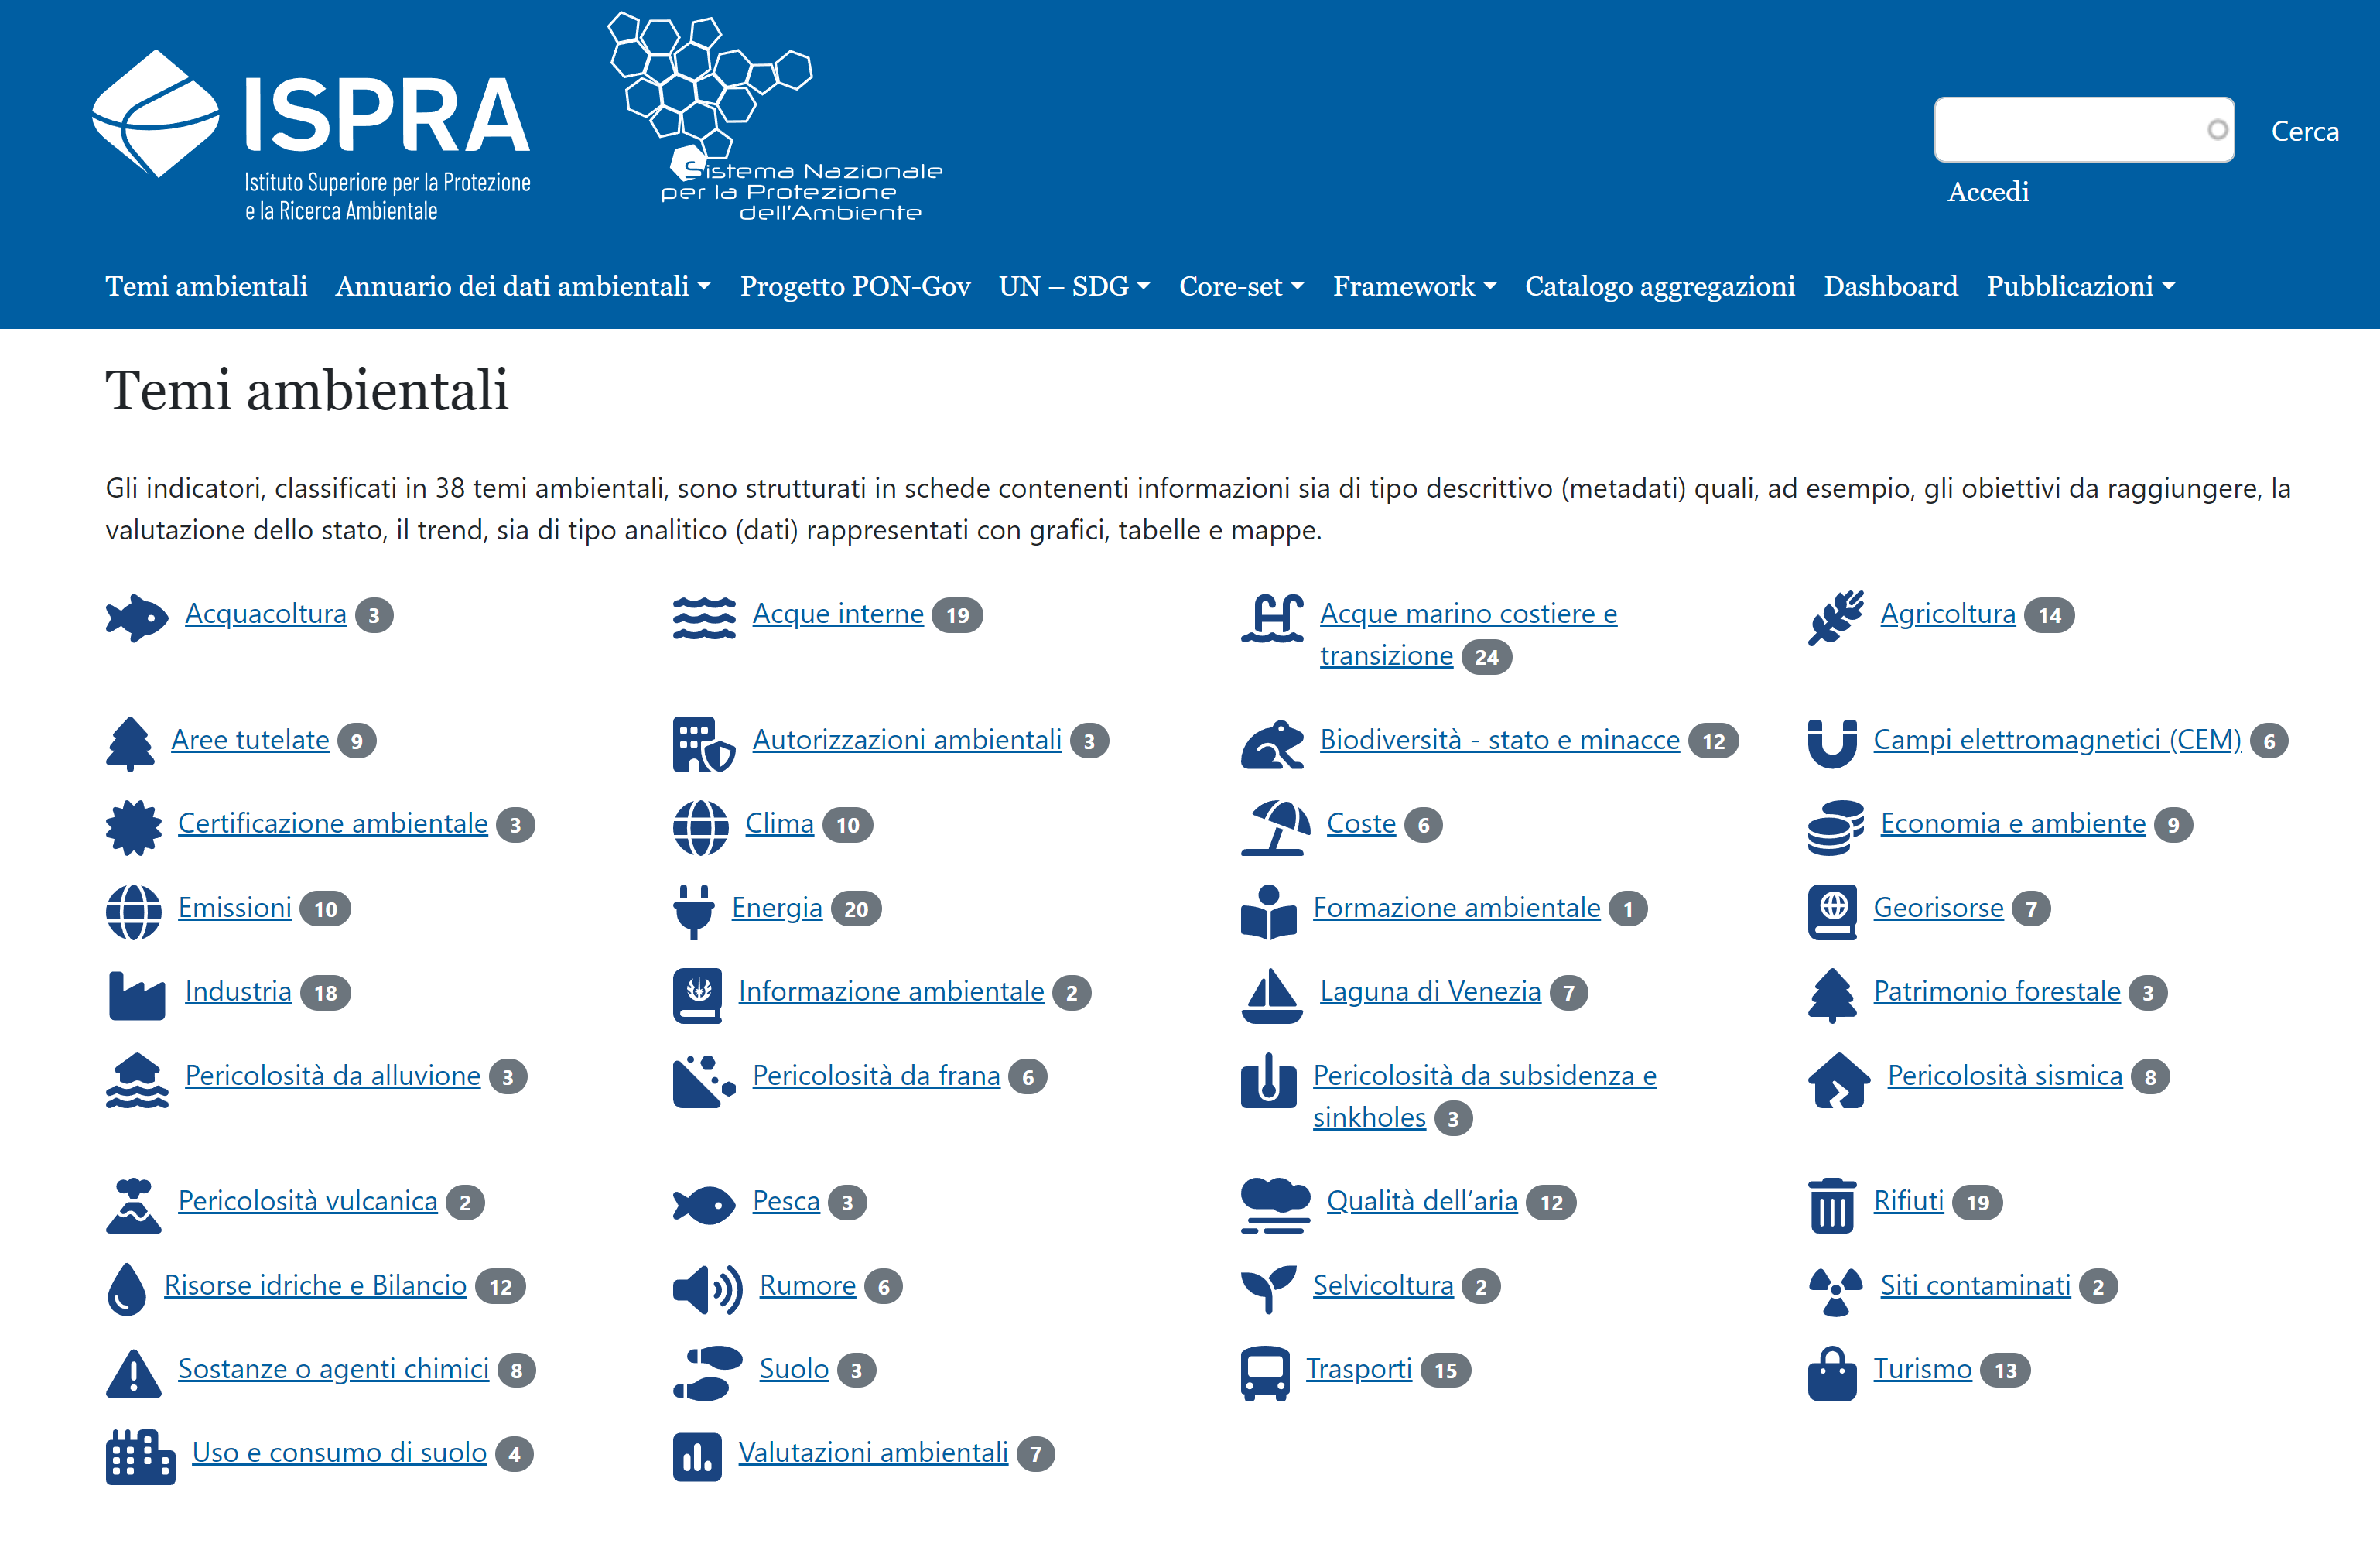Image resolution: width=2380 pixels, height=1564 pixels.
Task: Click the ISPRA logo in header
Action: click(311, 135)
